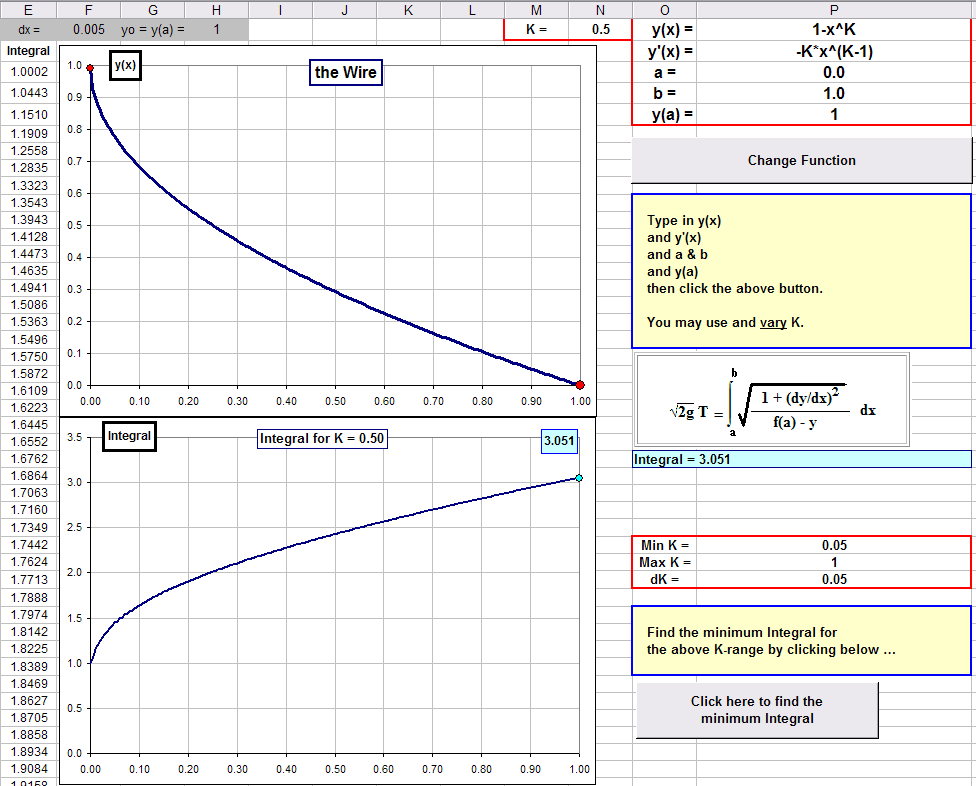Select column L header
Image resolution: width=976 pixels, height=786 pixels.
click(472, 10)
